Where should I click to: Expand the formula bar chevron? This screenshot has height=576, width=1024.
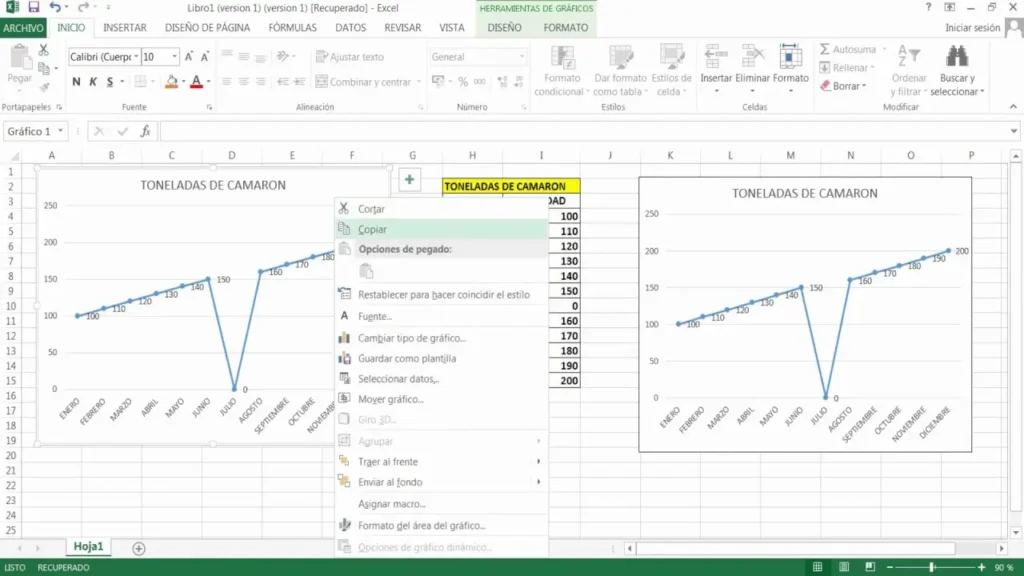click(1012, 131)
